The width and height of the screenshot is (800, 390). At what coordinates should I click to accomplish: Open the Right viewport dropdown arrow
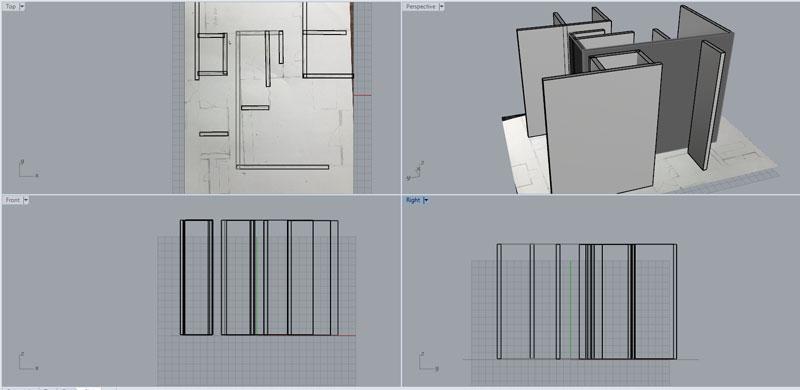click(426, 200)
